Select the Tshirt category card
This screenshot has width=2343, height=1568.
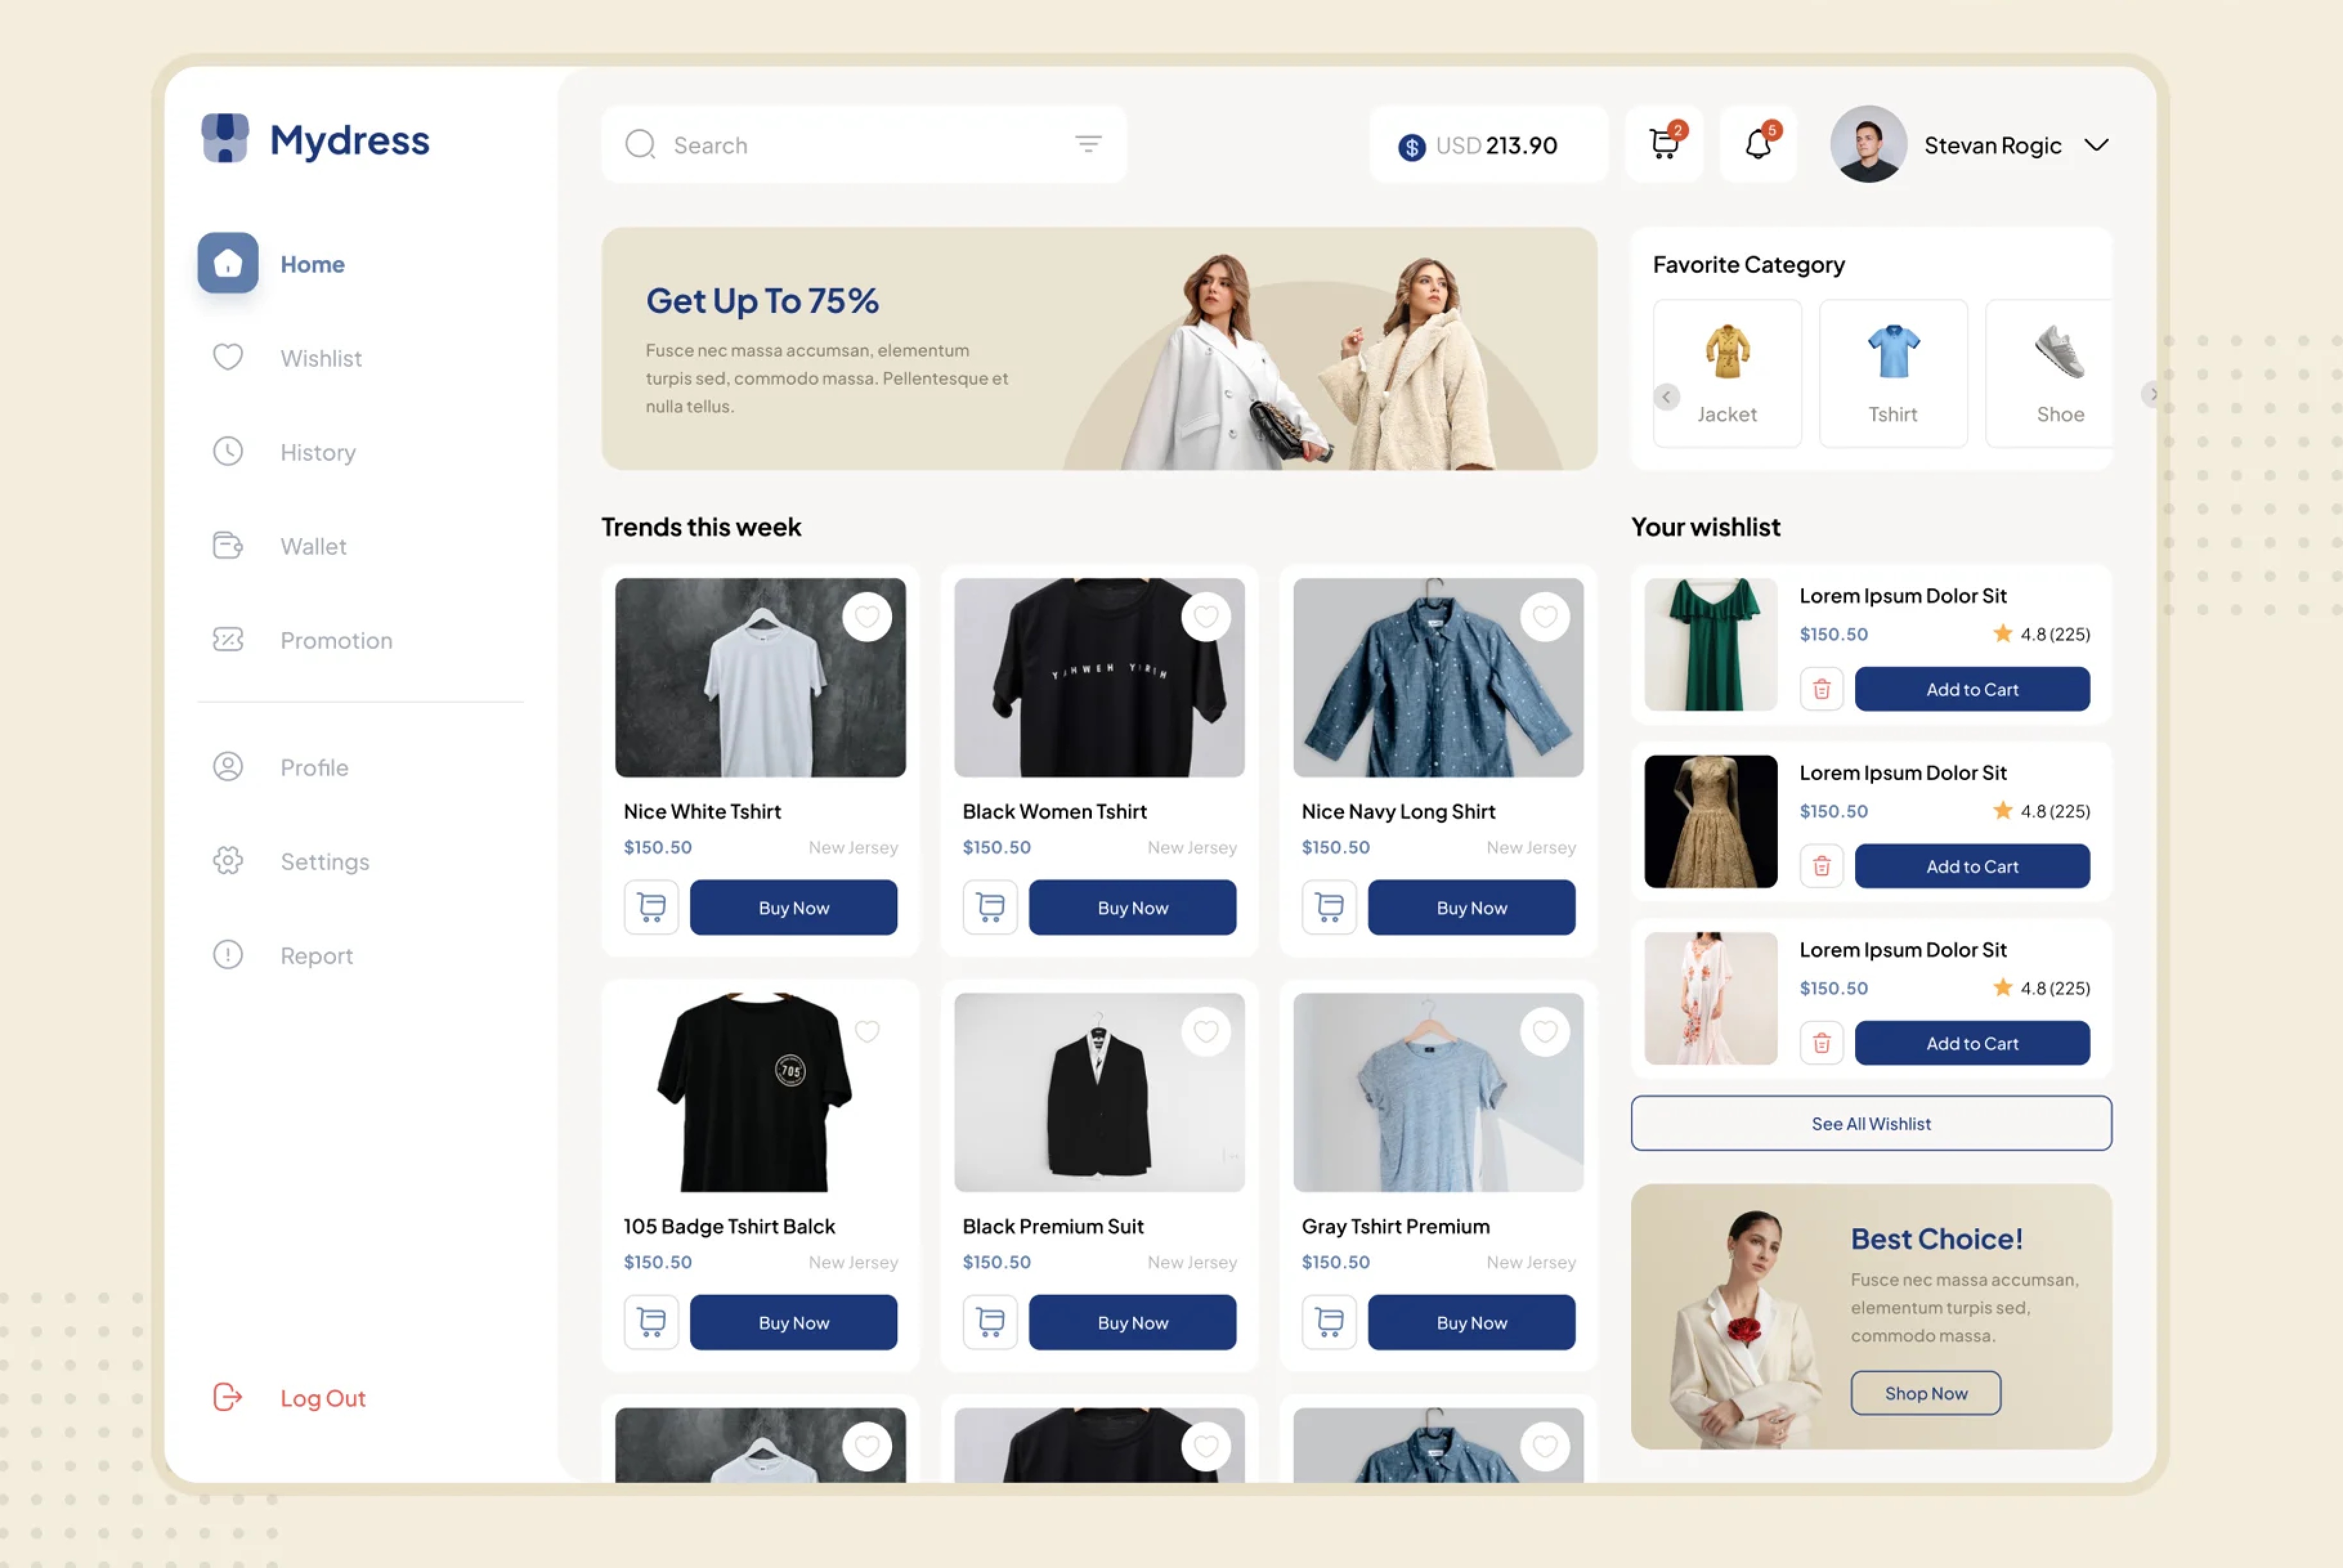click(1893, 373)
